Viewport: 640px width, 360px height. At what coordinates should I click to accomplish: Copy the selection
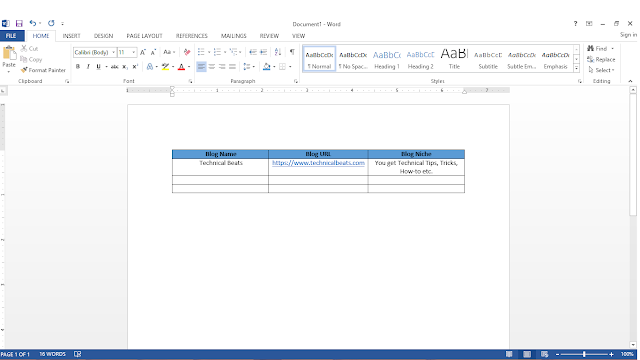click(31, 59)
